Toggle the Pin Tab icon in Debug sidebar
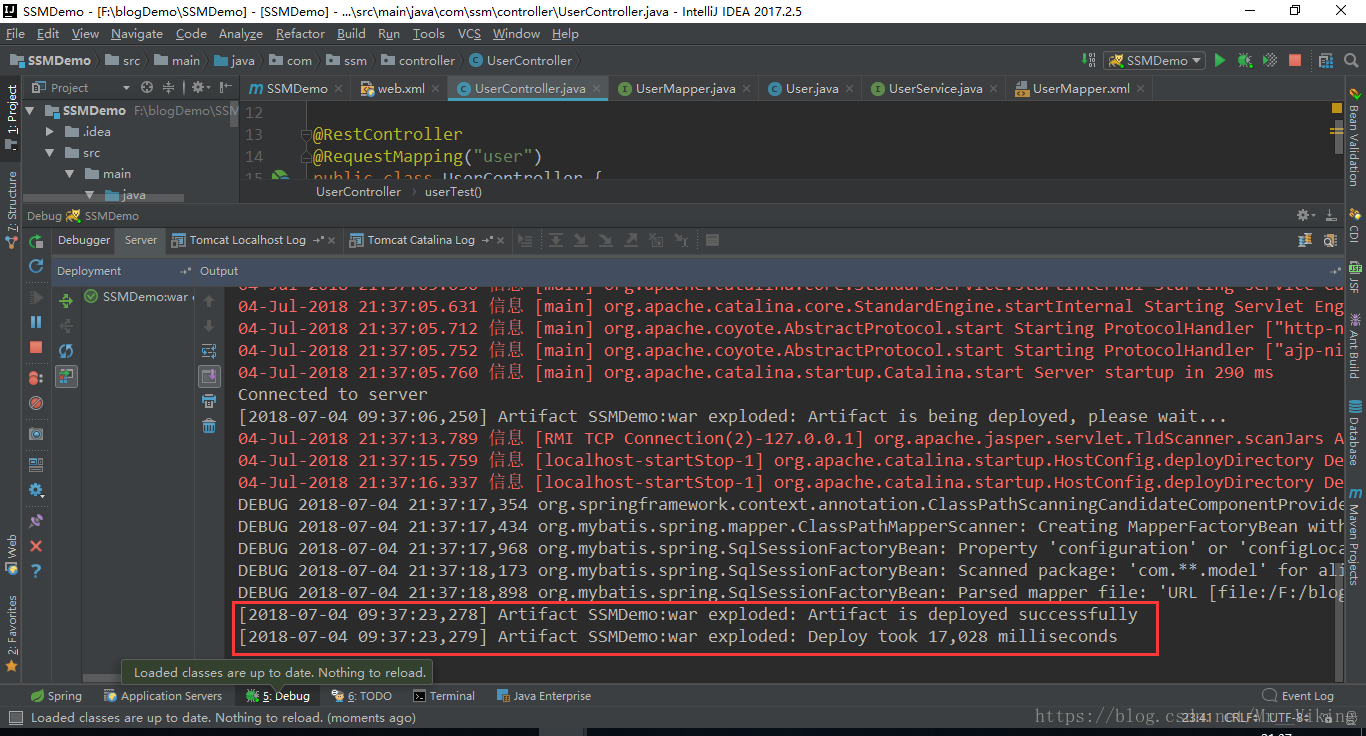Viewport: 1366px width, 736px height. [36, 521]
